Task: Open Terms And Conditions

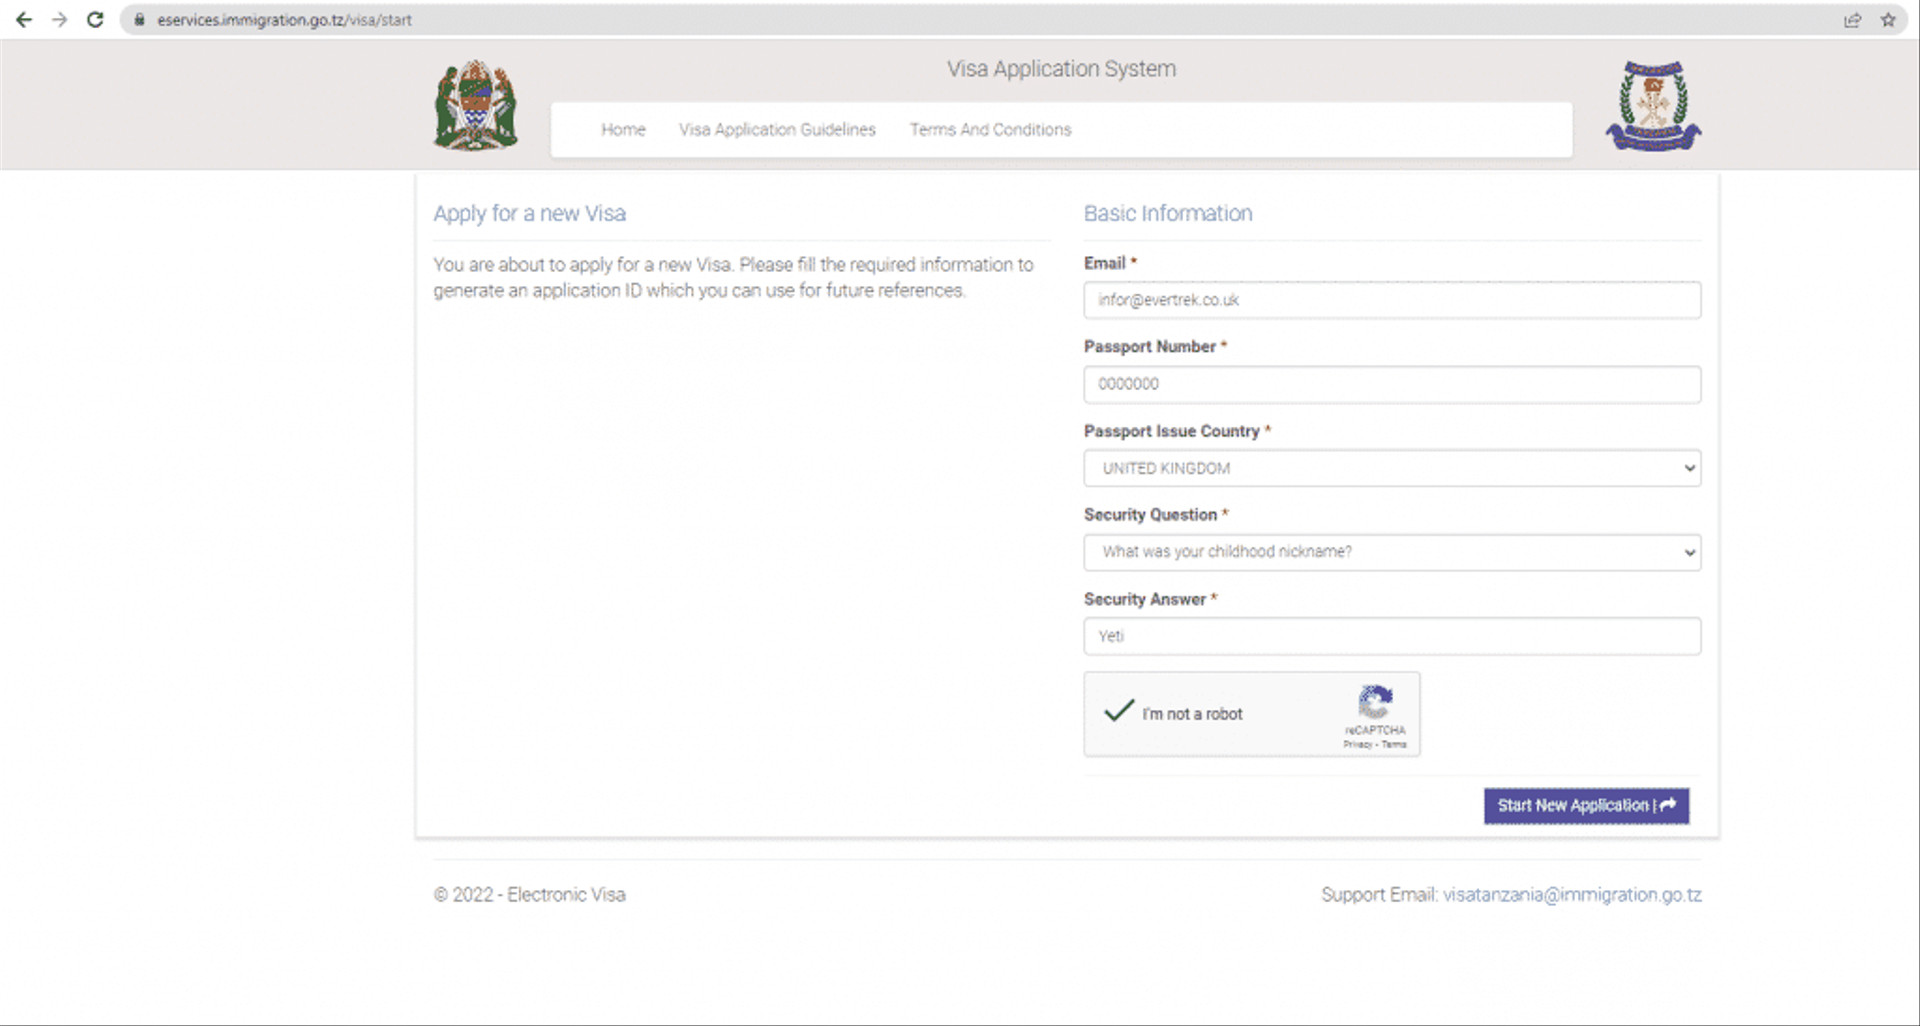Action: (990, 130)
